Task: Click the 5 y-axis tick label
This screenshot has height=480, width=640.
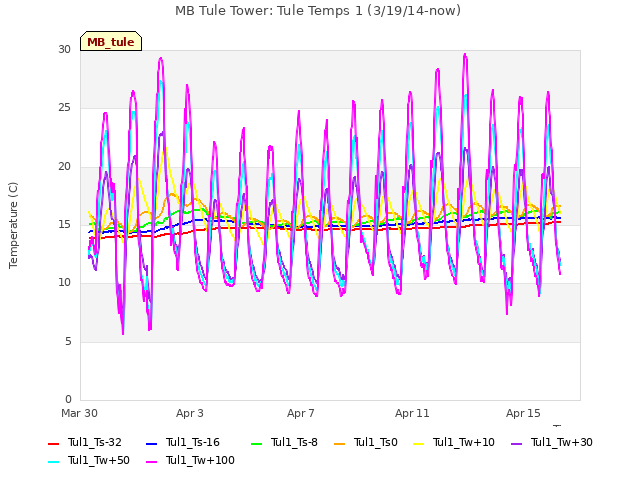Action: pos(68,342)
